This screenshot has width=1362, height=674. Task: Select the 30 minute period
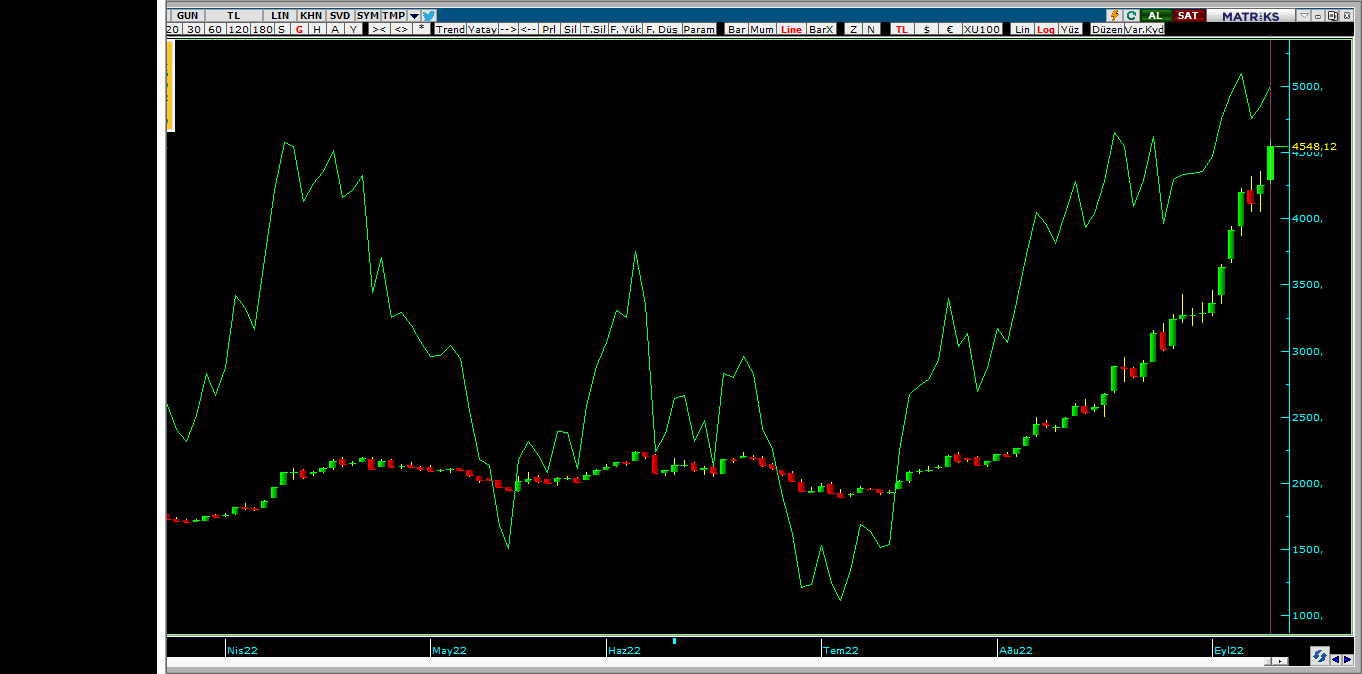click(193, 29)
